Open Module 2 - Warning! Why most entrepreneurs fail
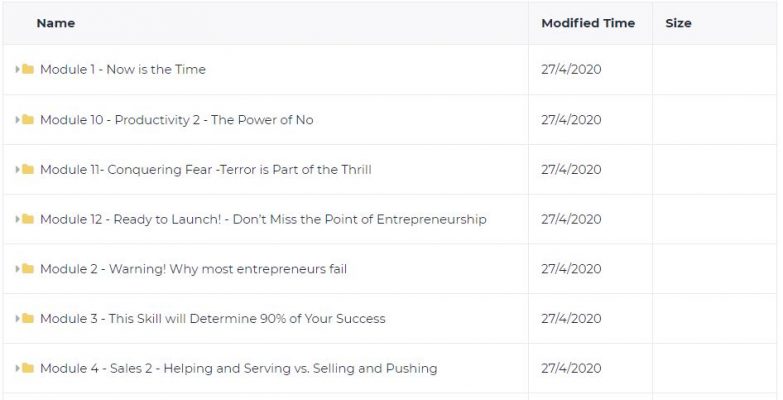Screen dimensions: 783x400 tap(193, 269)
